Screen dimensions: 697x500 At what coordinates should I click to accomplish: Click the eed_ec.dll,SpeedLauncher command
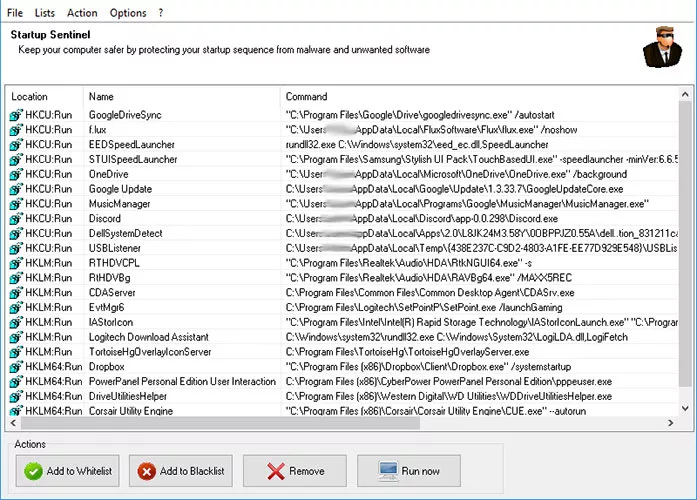[417, 144]
